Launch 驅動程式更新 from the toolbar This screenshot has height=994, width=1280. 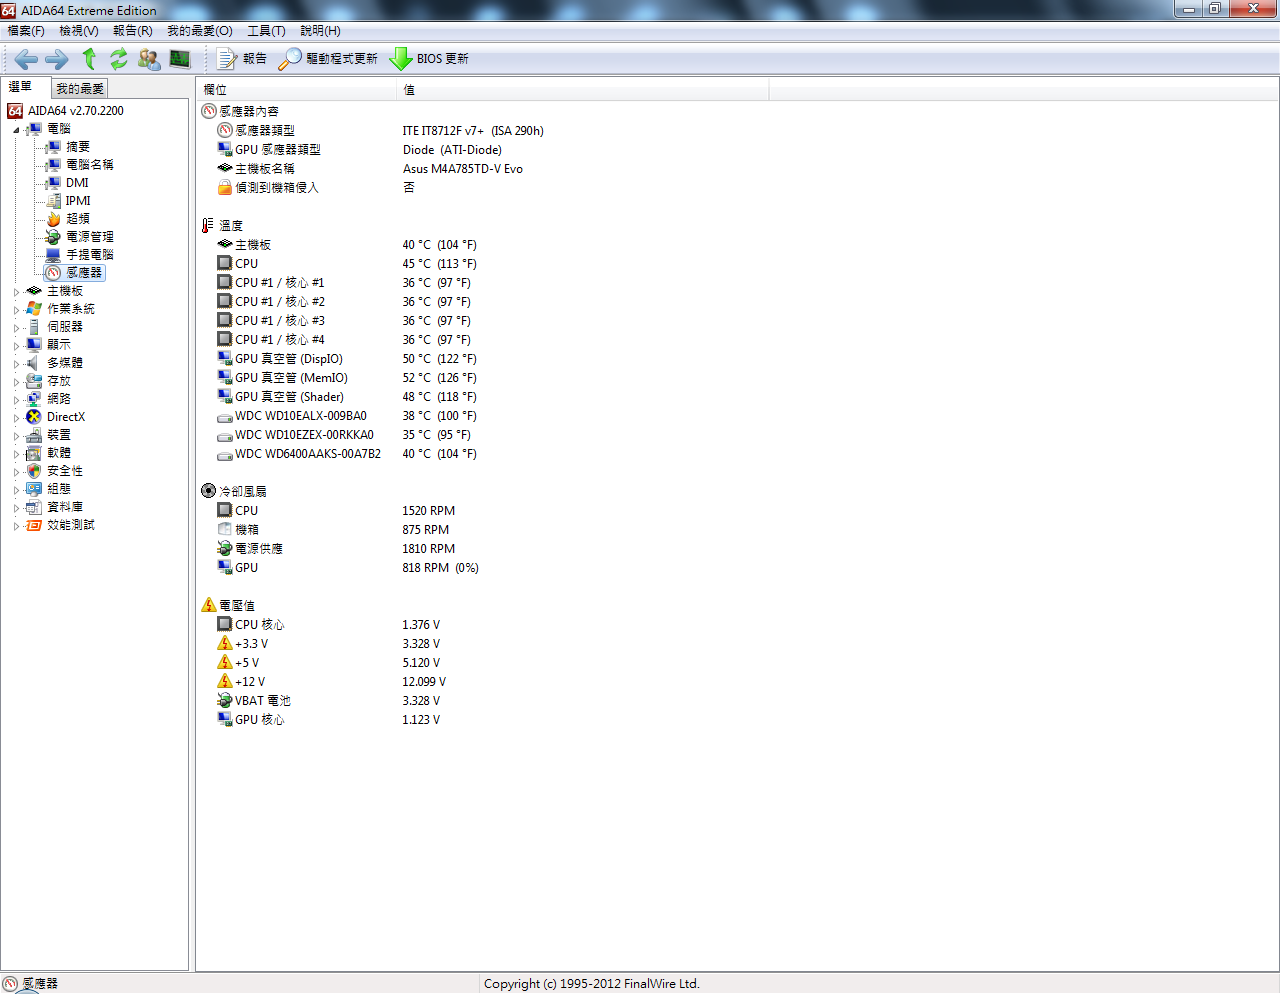point(328,59)
